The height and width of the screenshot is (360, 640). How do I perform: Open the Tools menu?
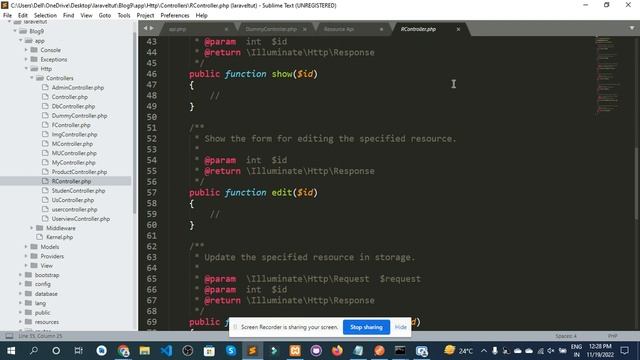pos(124,15)
